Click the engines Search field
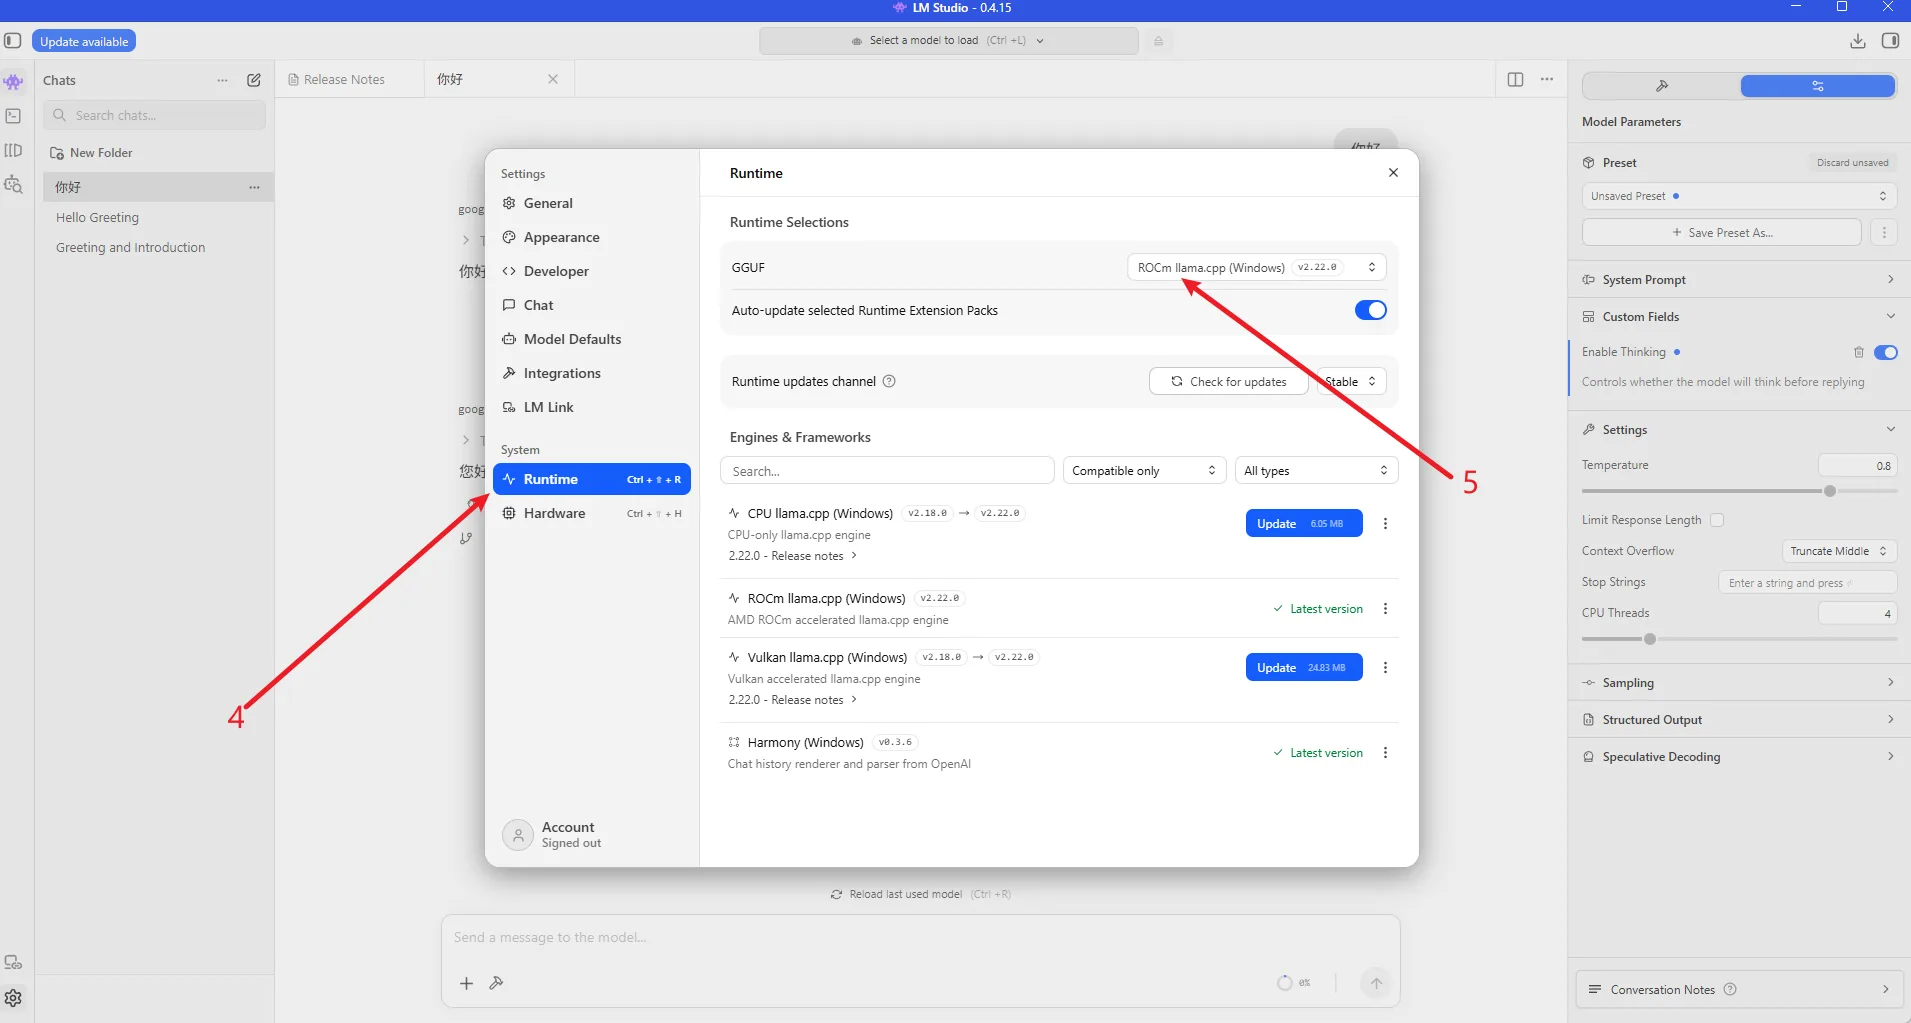Screen dimensions: 1911x1023 [x=887, y=470]
